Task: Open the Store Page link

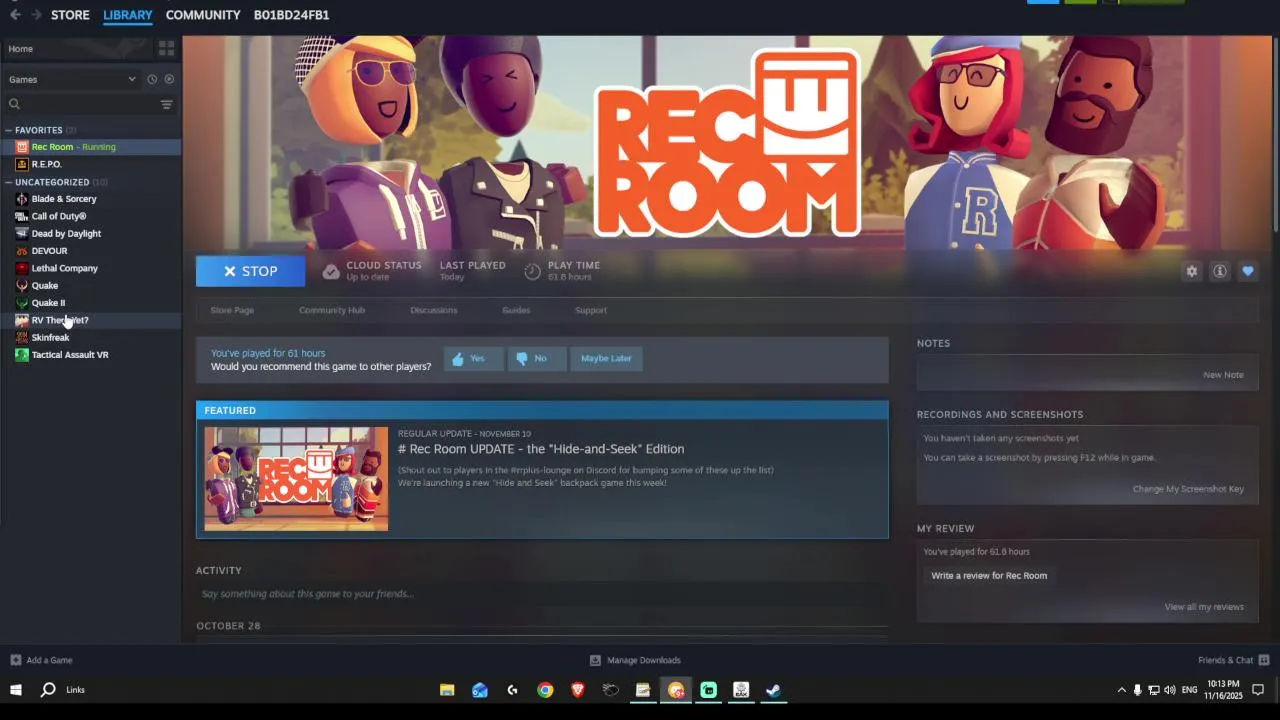Action: tap(232, 310)
